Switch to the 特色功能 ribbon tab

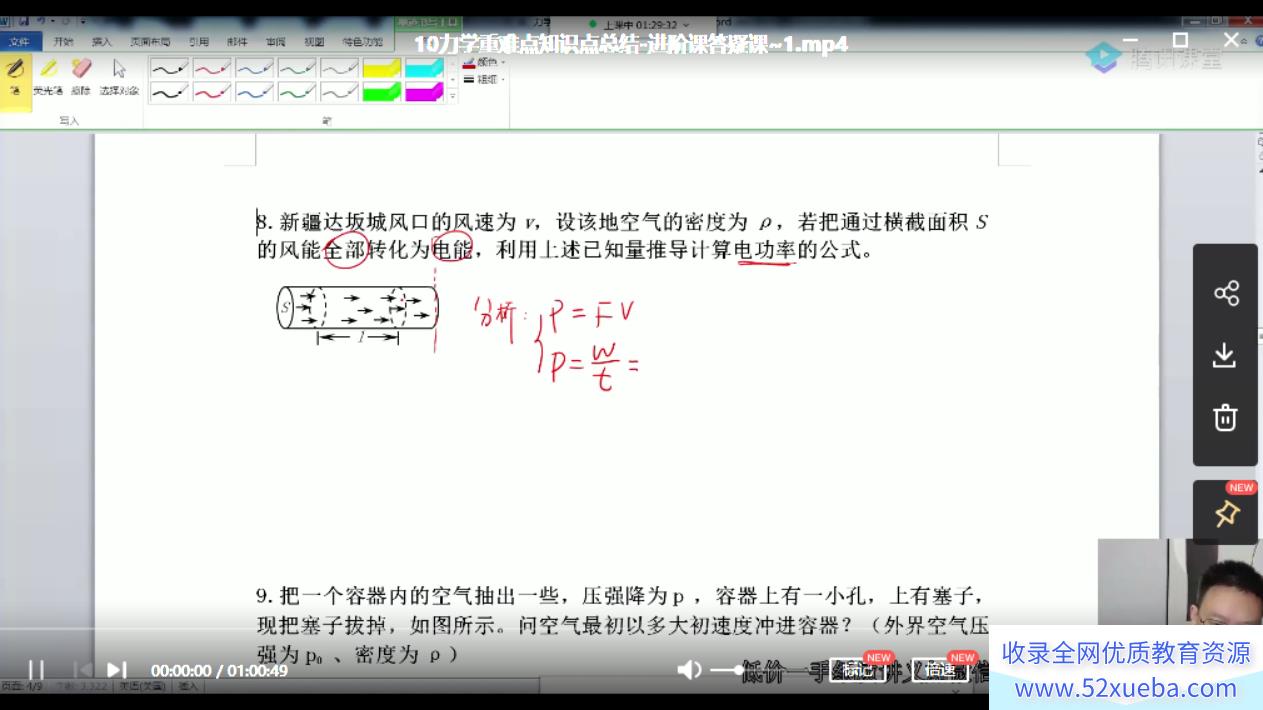[362, 42]
